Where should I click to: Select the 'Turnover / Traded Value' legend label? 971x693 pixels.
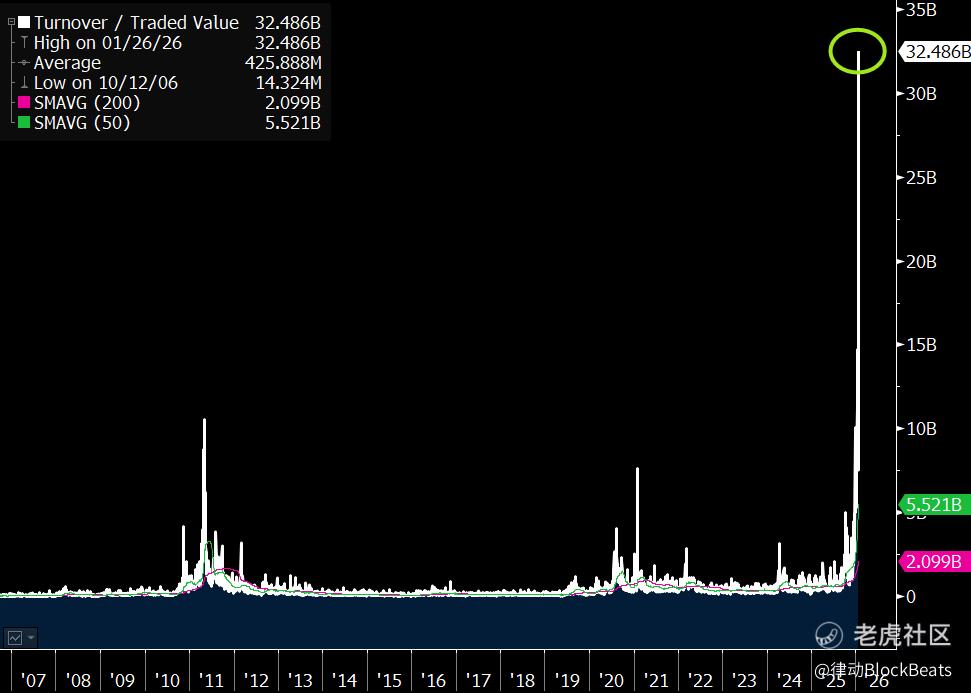[136, 23]
